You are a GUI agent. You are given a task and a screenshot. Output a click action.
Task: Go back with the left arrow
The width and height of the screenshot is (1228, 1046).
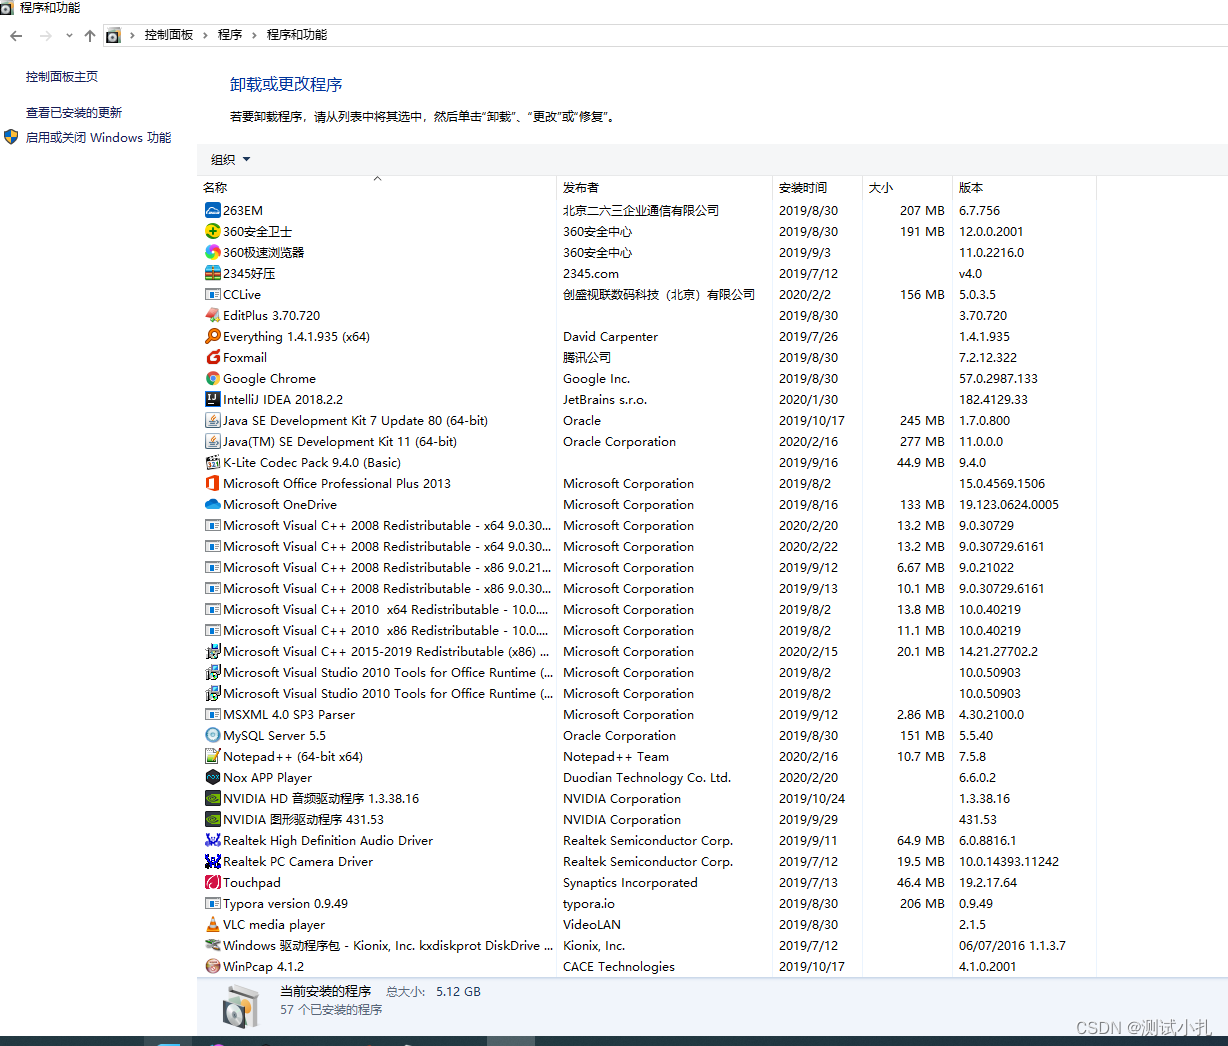click(x=16, y=35)
